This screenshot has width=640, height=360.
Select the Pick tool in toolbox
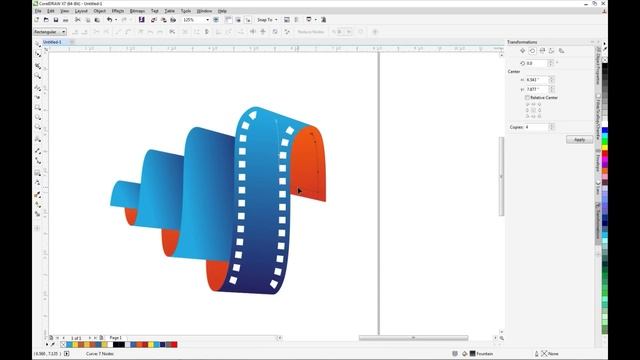38,44
